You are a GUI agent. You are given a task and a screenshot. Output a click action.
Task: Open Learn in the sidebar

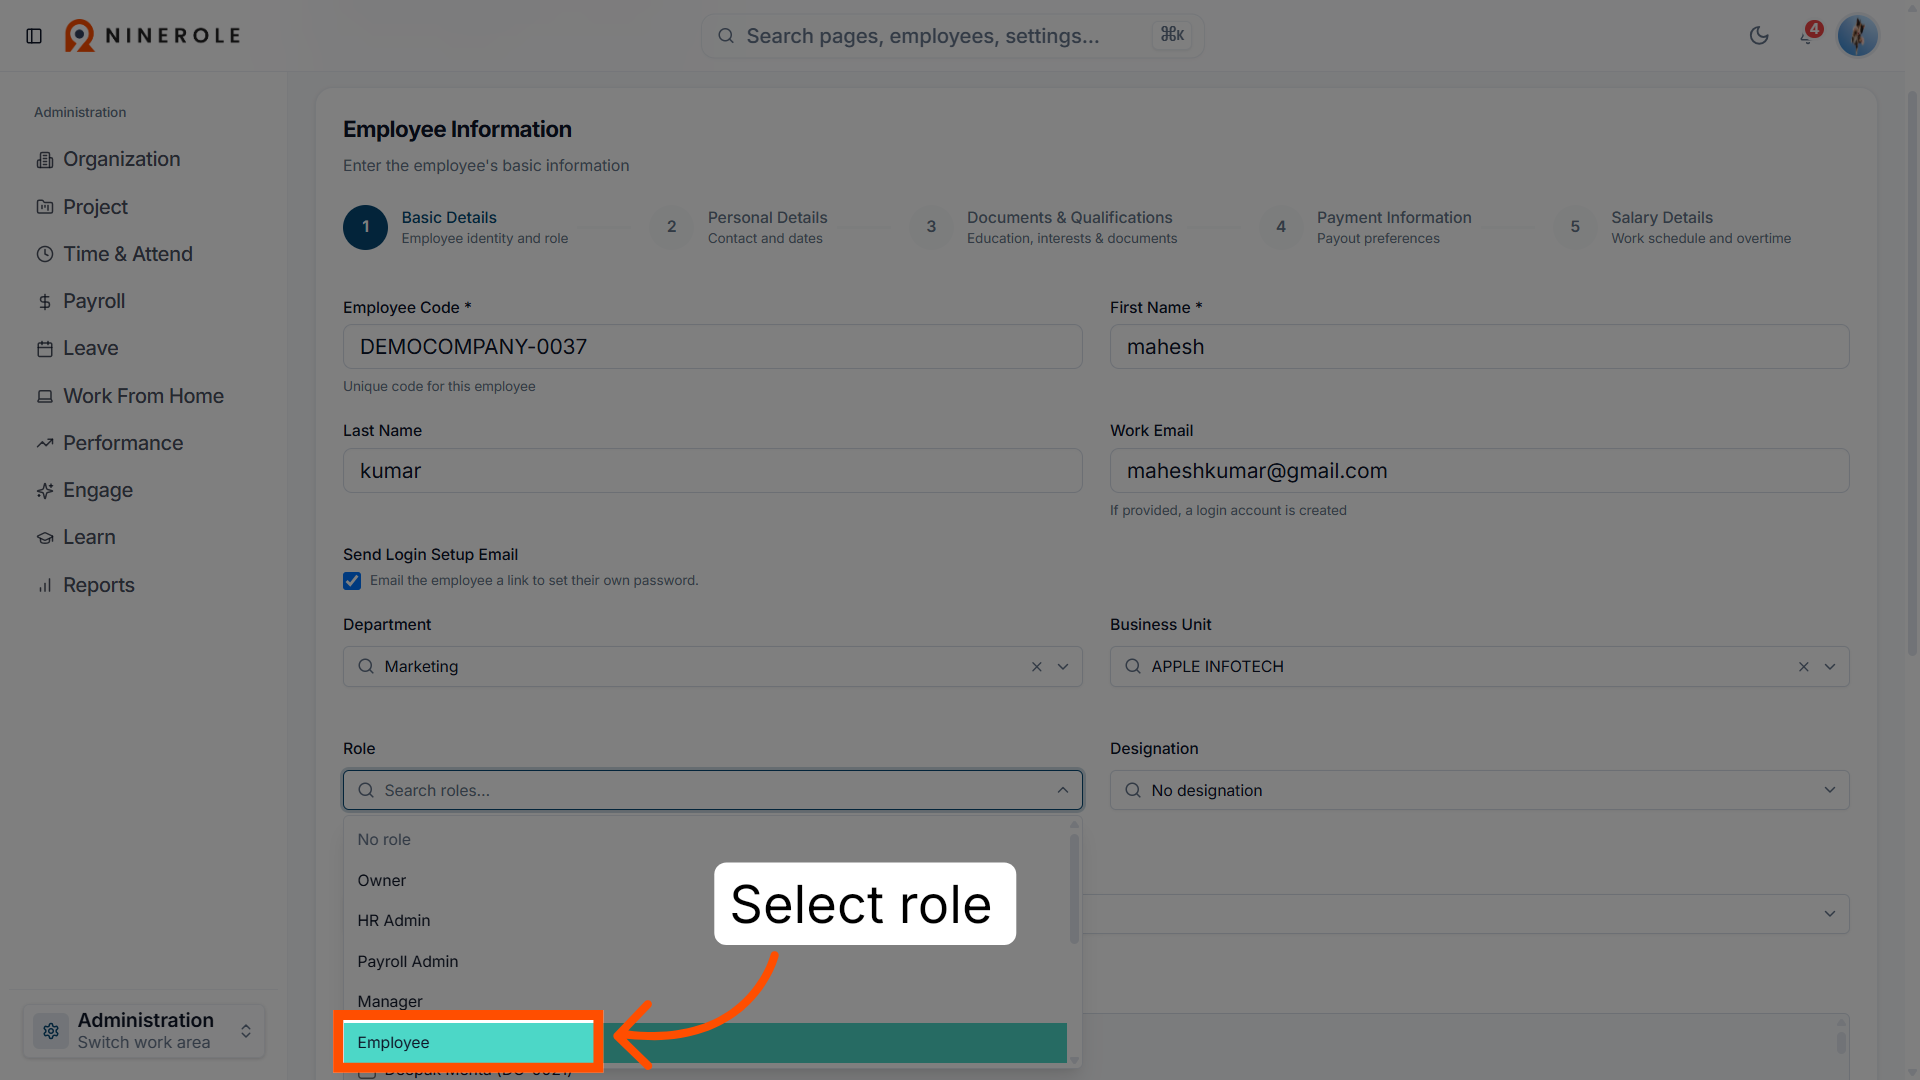click(89, 537)
